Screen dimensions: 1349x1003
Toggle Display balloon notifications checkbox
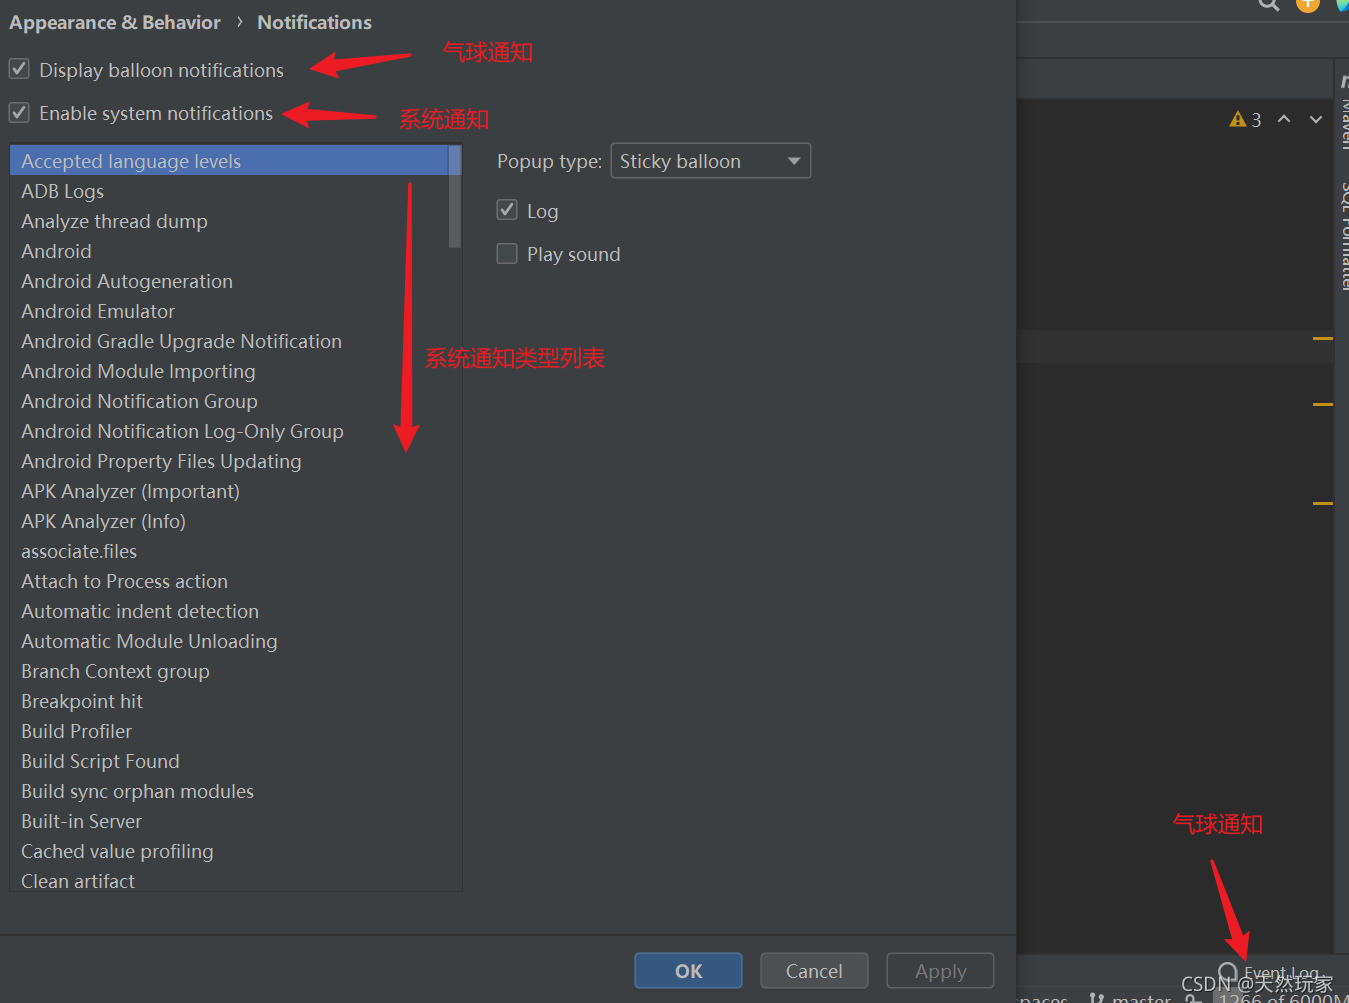(x=19, y=69)
